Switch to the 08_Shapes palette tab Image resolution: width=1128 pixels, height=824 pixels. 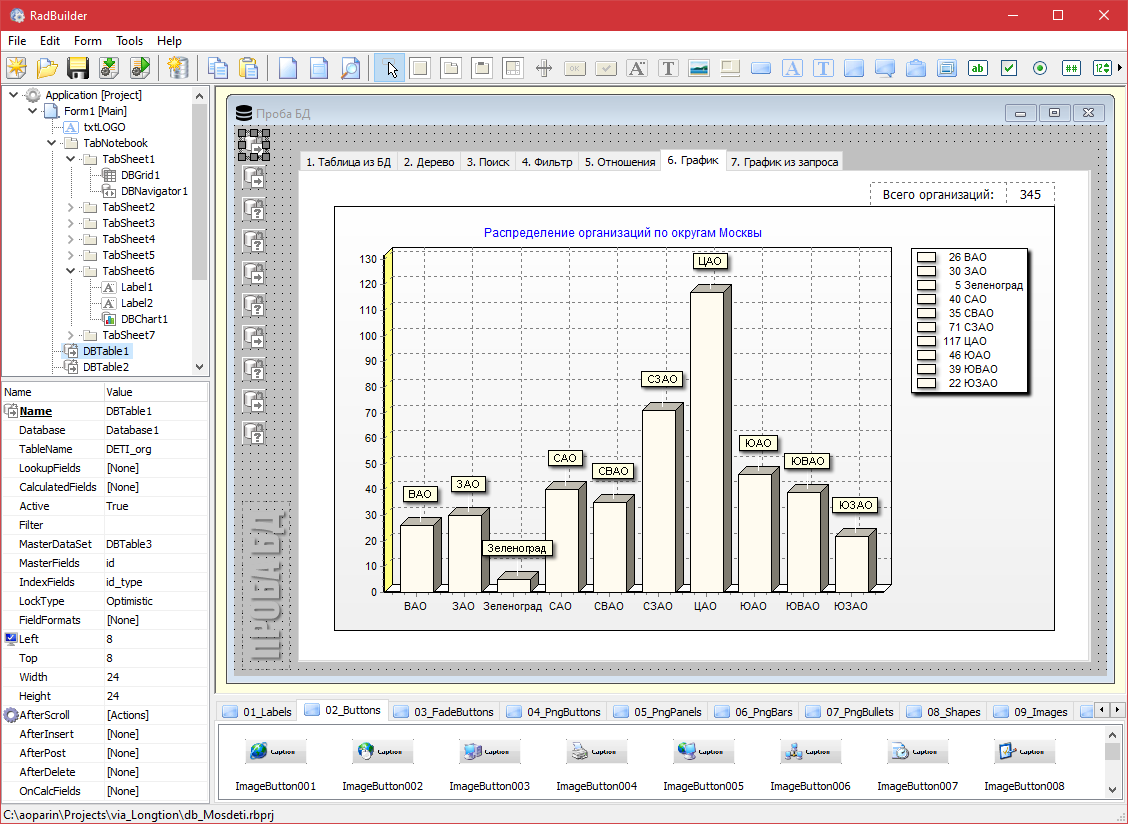click(x=943, y=712)
